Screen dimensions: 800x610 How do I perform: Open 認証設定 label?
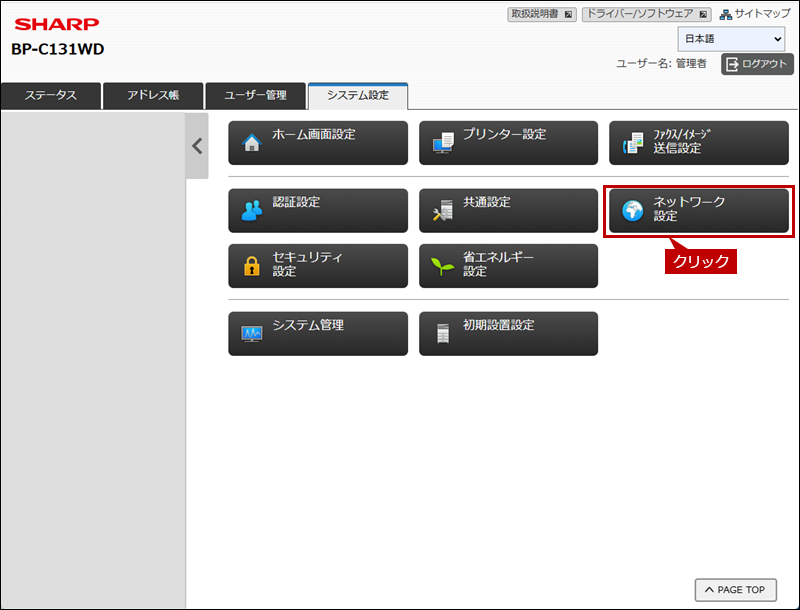pyautogui.click(x=296, y=202)
